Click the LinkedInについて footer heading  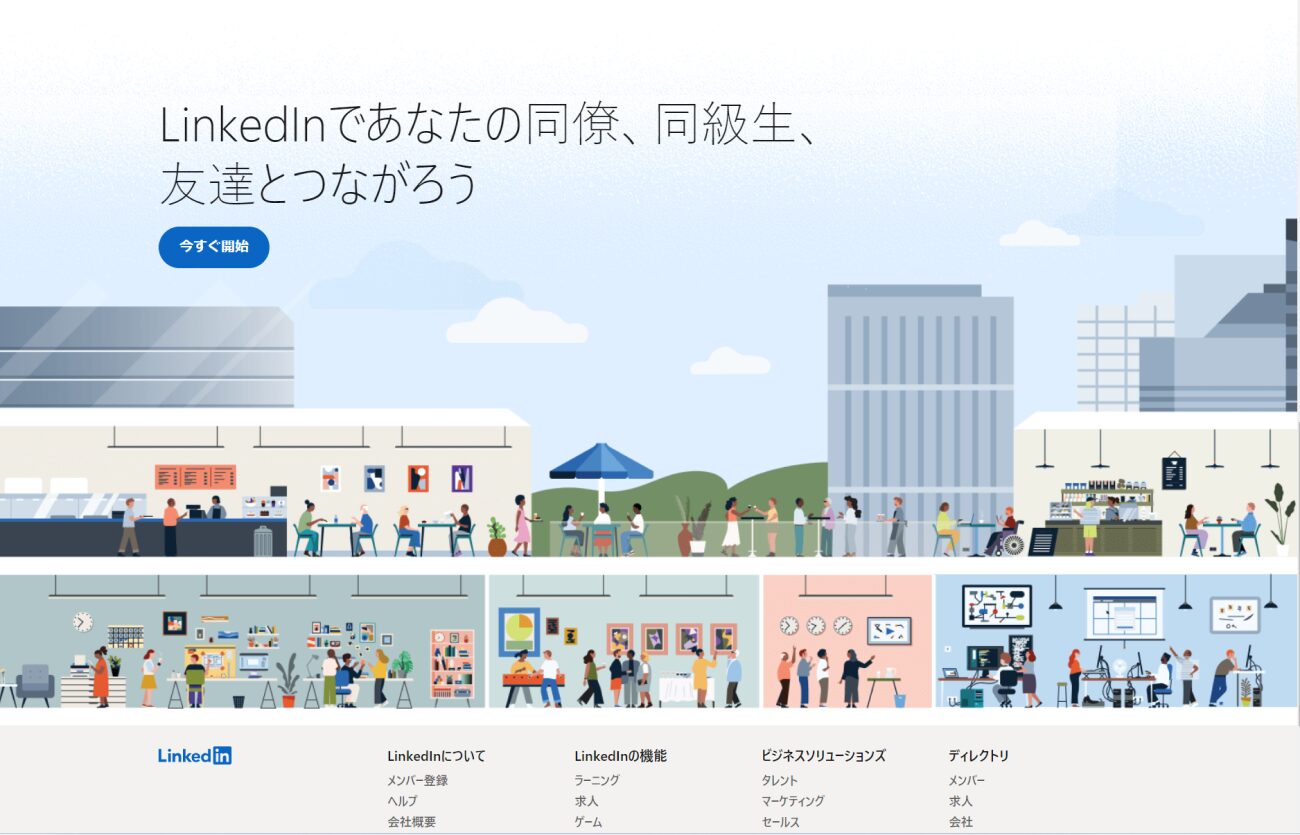click(x=436, y=756)
